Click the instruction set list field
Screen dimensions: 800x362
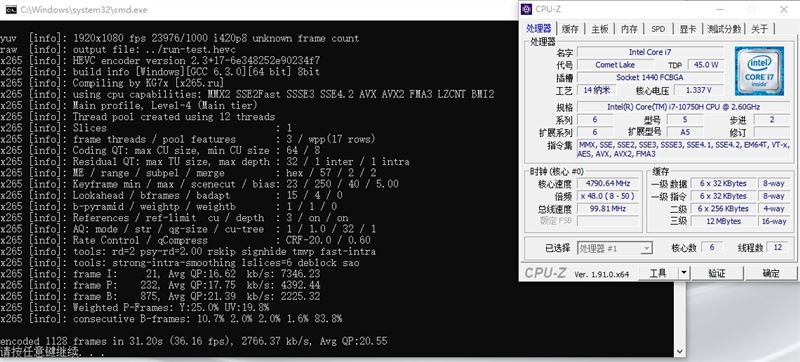coord(685,149)
